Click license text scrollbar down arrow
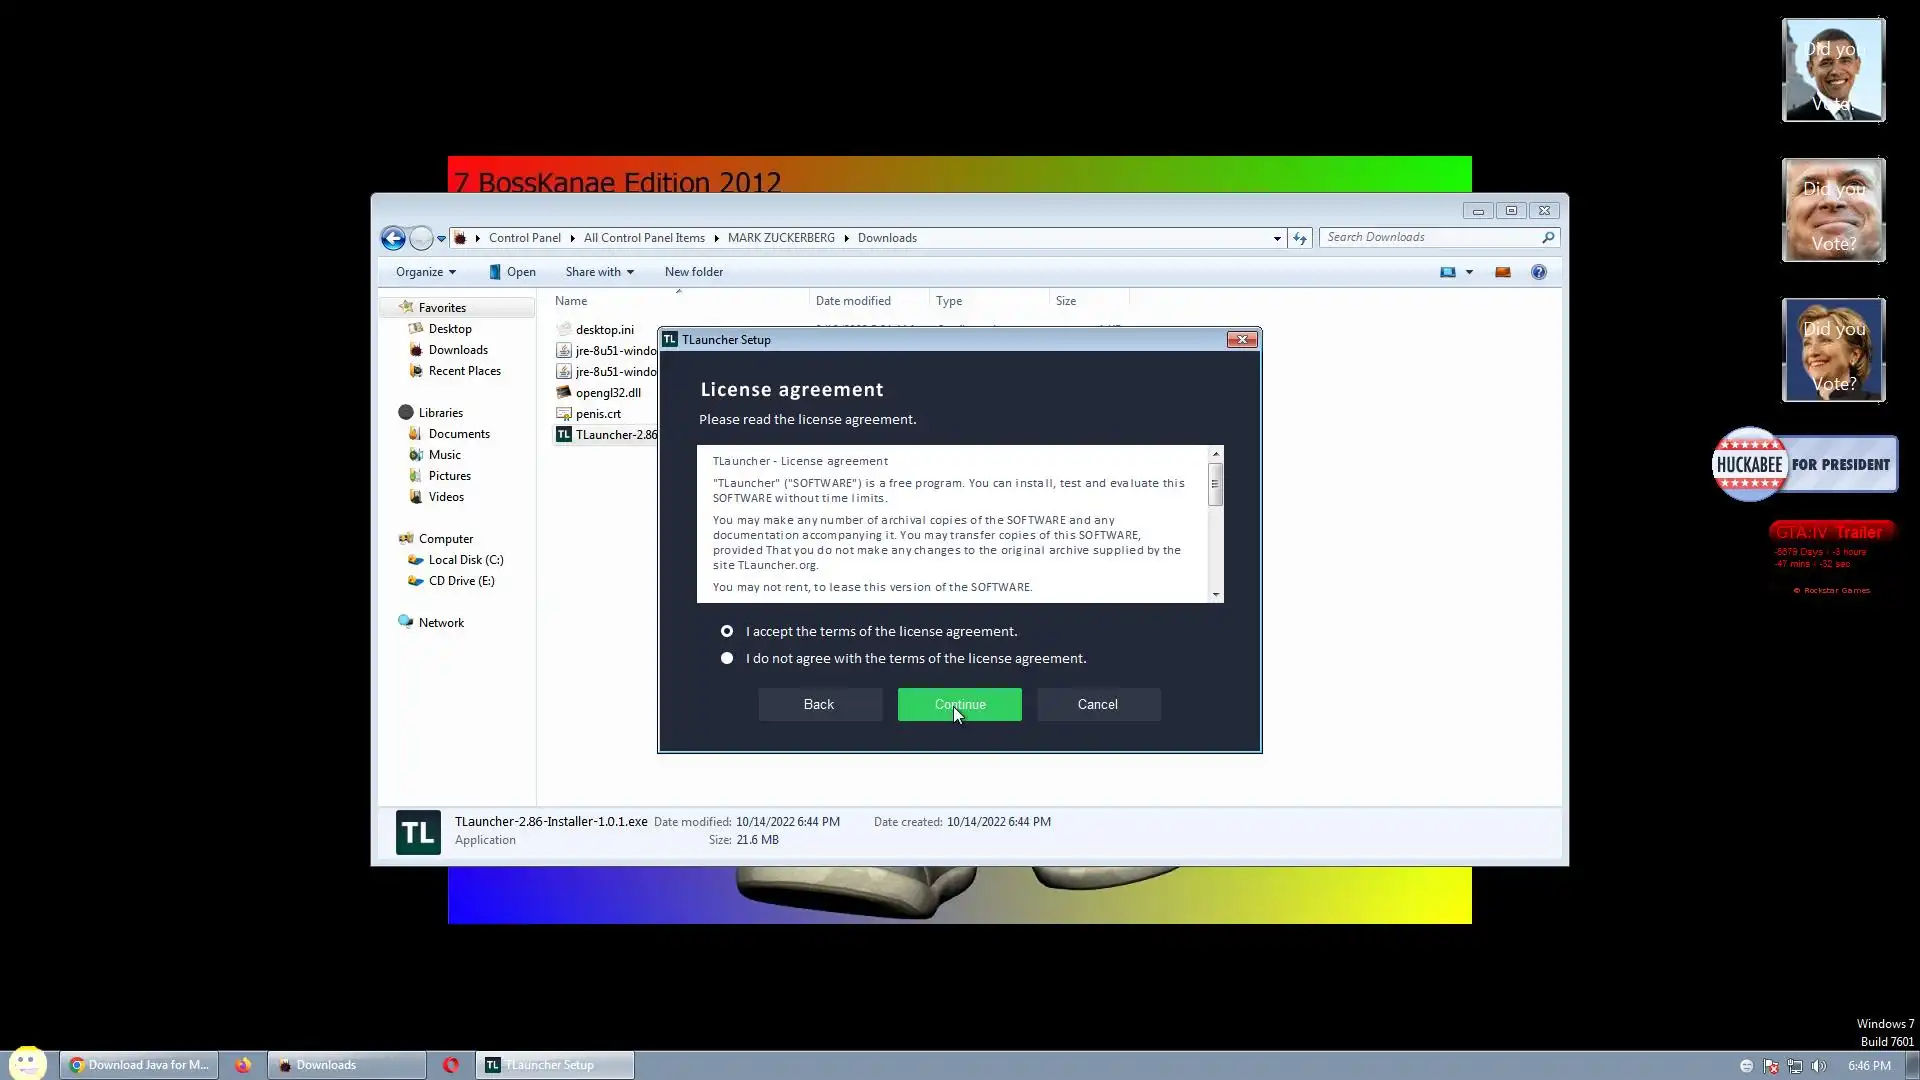Image resolution: width=1920 pixels, height=1080 pixels. click(1215, 595)
